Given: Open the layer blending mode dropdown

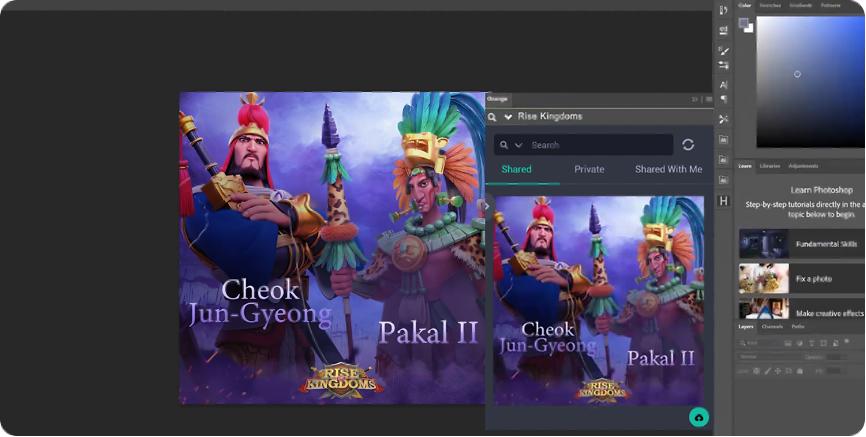Looking at the screenshot, I should [768, 357].
